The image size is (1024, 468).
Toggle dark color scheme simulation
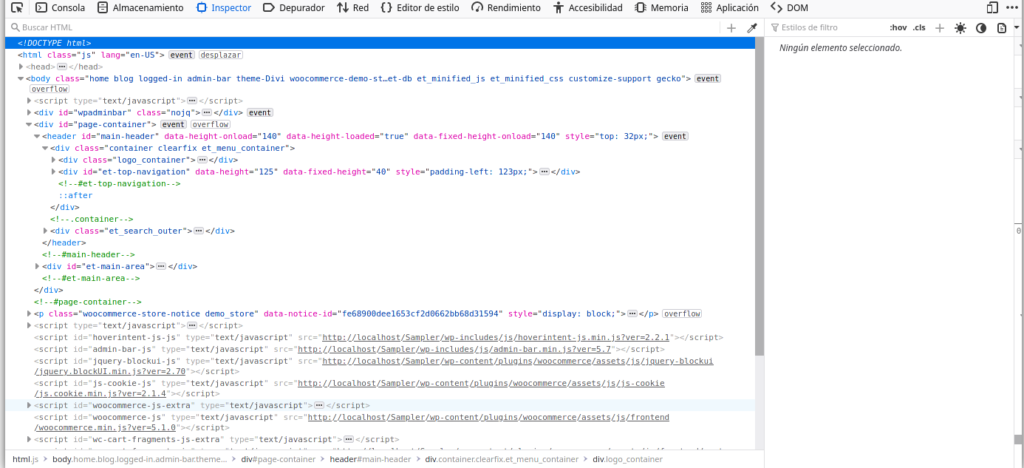tap(981, 28)
